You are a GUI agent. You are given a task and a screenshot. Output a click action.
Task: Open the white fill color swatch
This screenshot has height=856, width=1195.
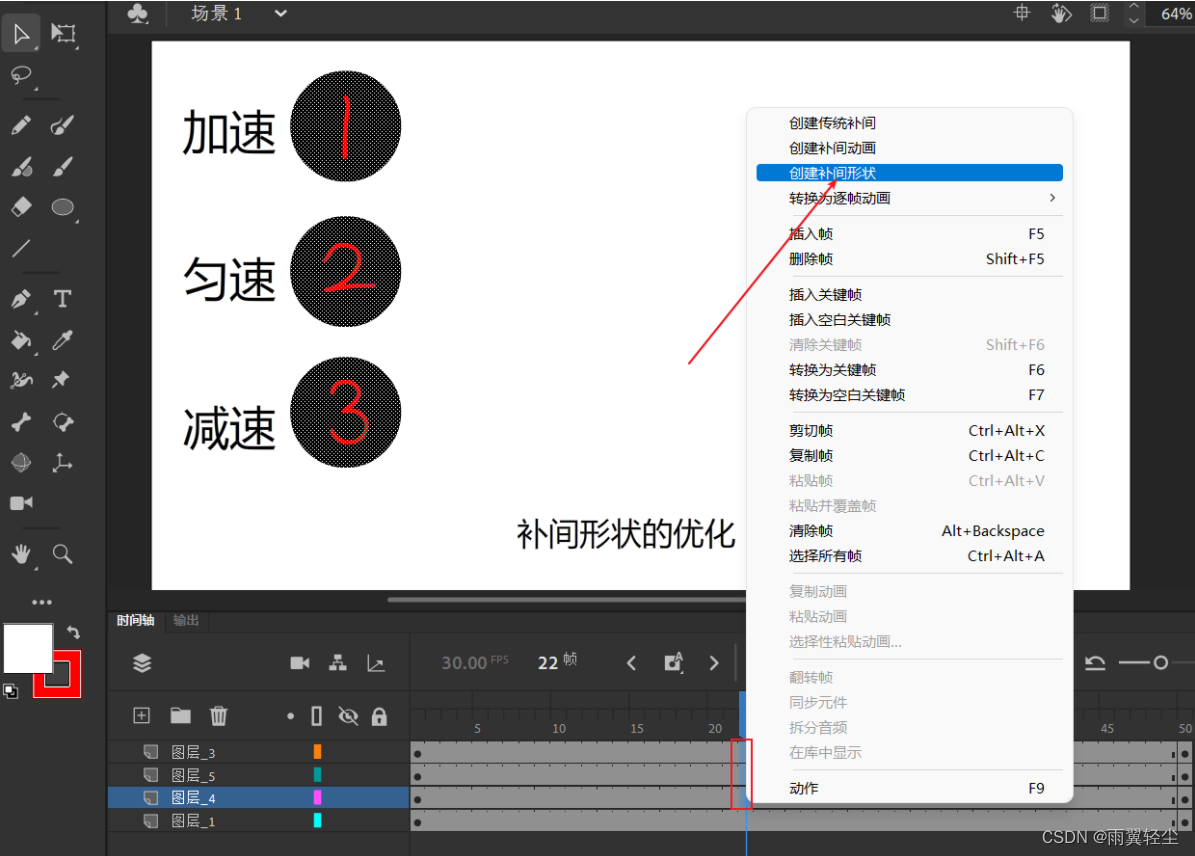click(28, 648)
